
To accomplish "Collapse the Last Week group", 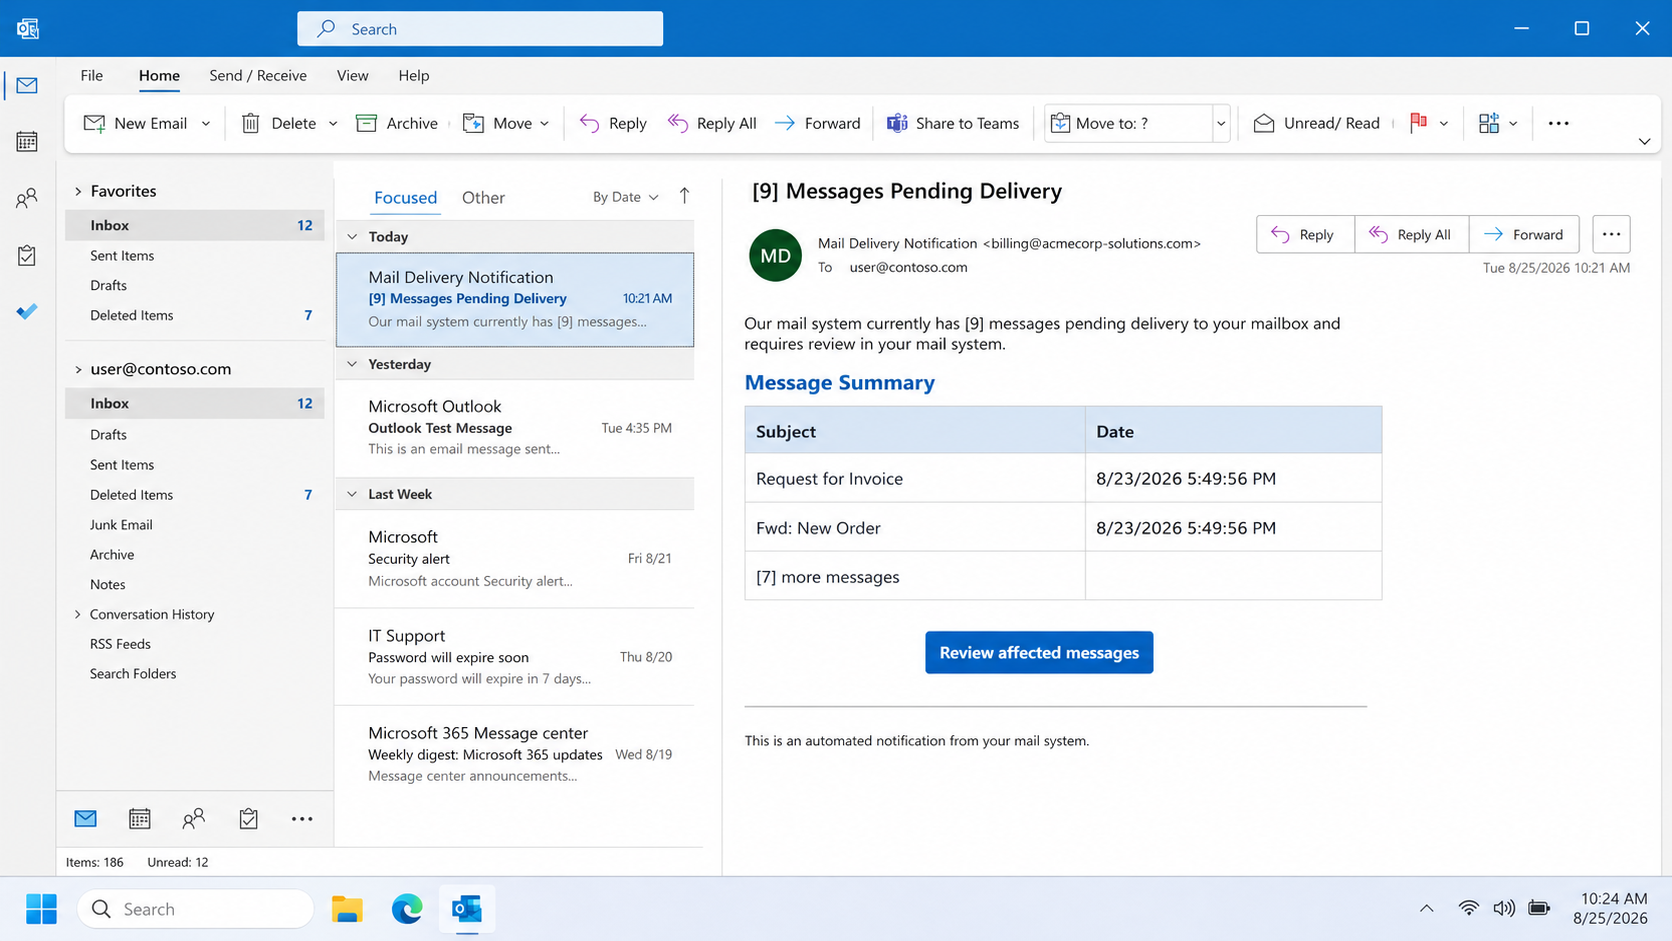I will (352, 494).
